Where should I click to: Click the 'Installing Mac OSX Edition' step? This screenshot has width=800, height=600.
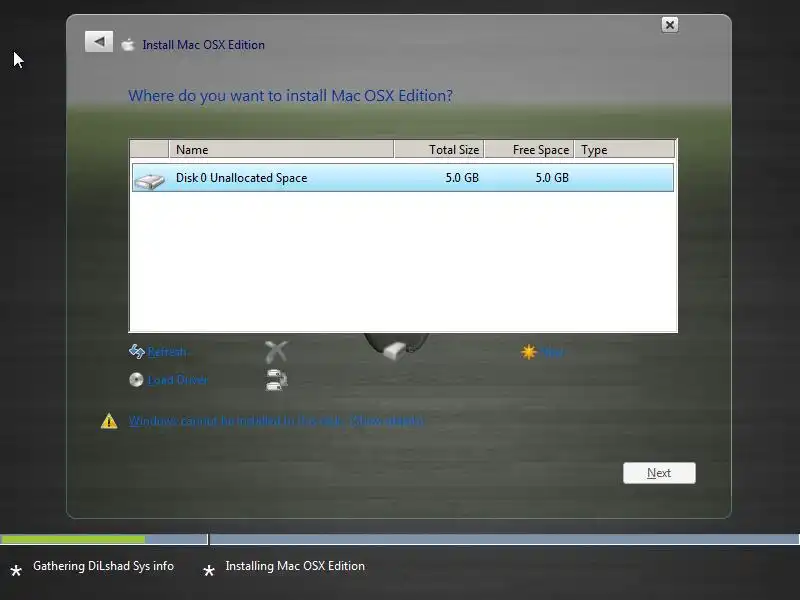(x=295, y=566)
